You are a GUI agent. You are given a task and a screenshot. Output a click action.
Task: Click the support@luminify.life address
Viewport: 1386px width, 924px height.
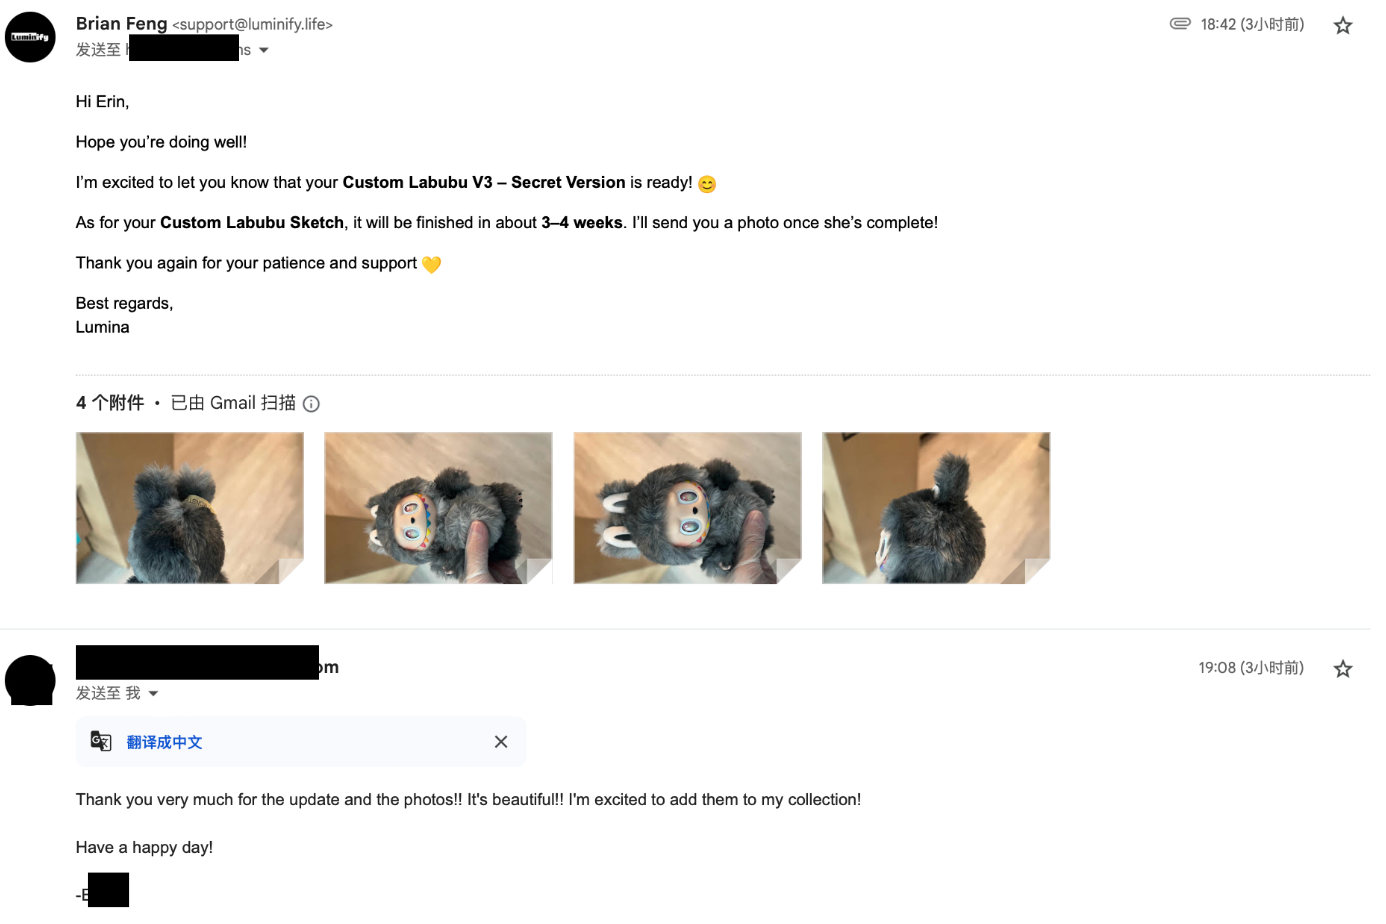point(252,24)
